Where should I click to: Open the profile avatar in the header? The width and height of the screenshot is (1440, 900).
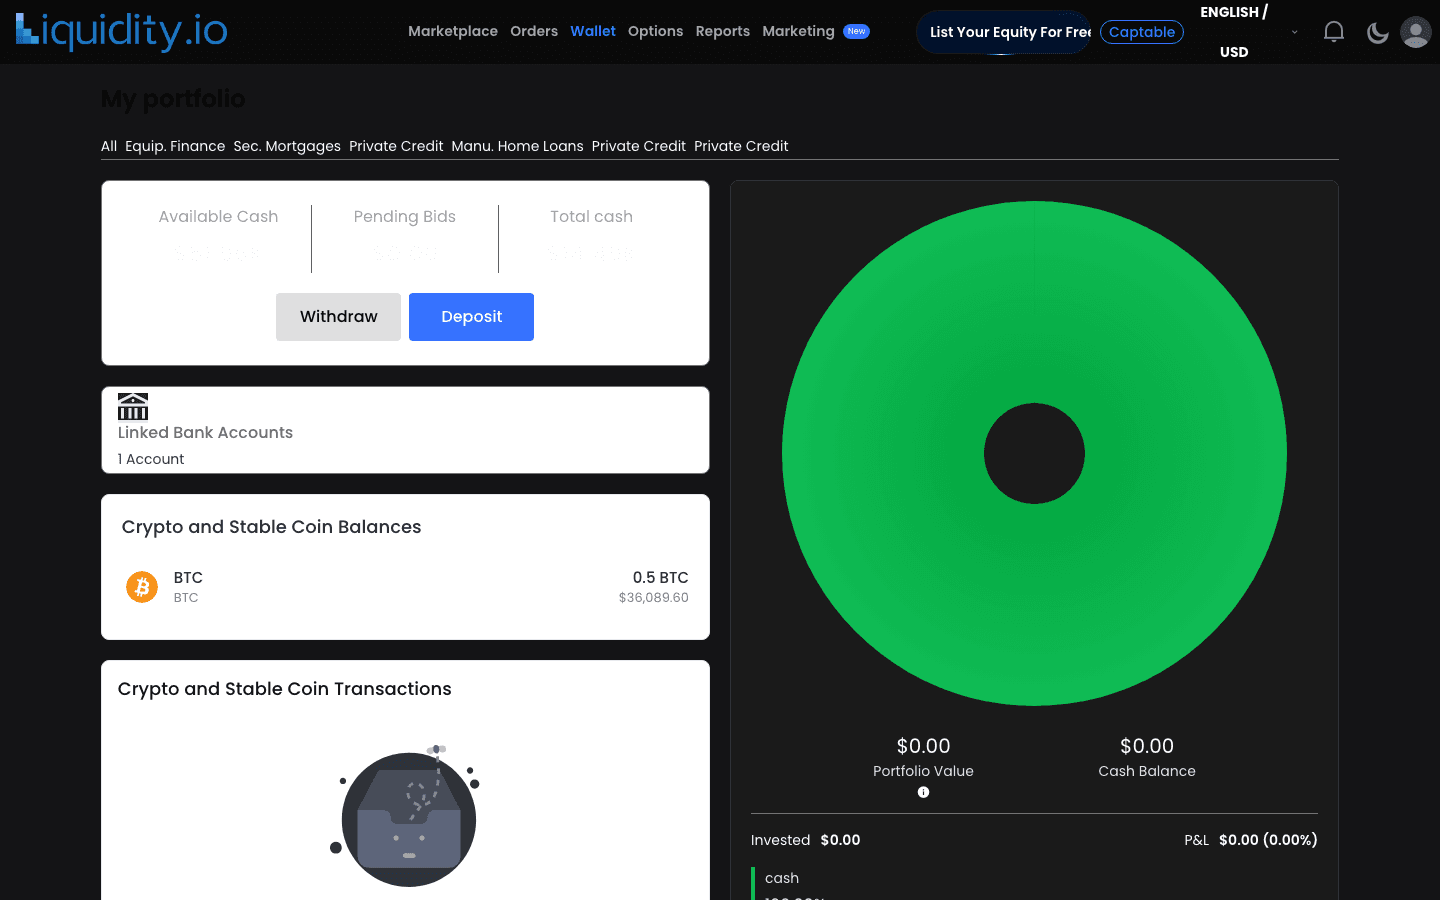[1415, 31]
